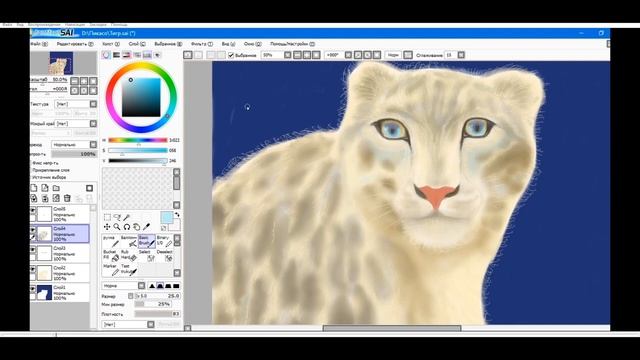
Task: Adjust the layer opacity 100% slider
Action: click(74, 154)
